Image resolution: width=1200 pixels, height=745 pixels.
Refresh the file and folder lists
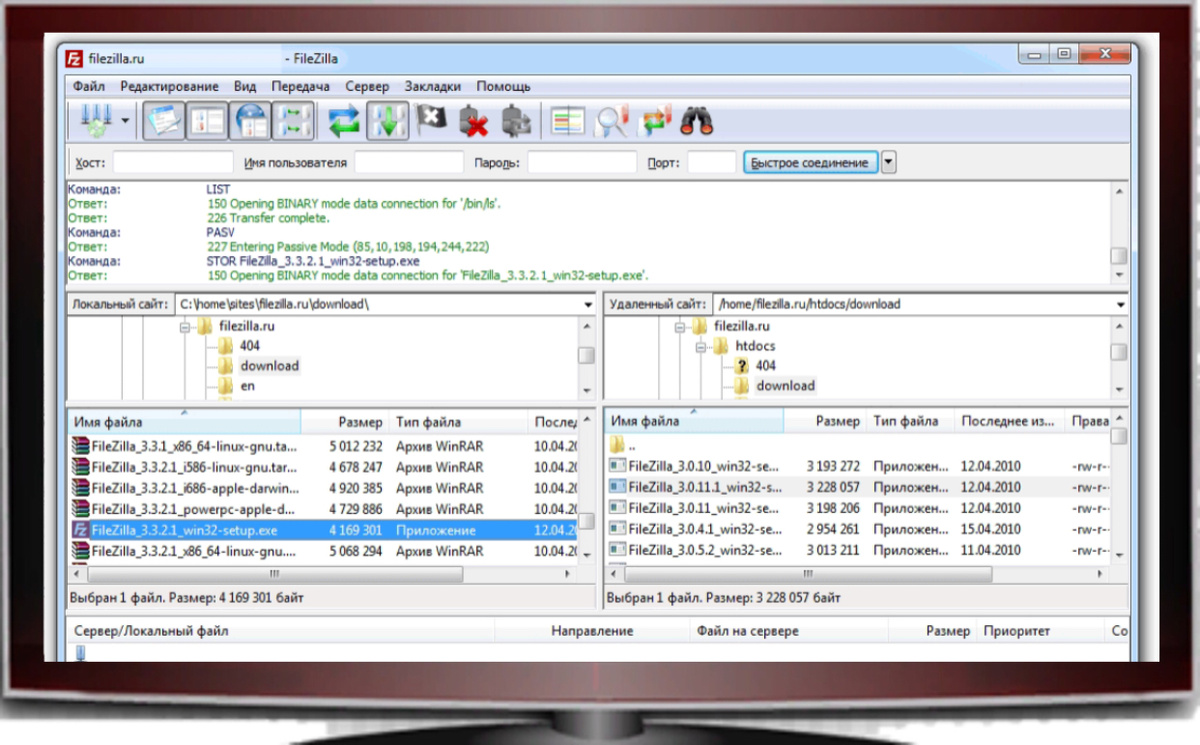[340, 120]
